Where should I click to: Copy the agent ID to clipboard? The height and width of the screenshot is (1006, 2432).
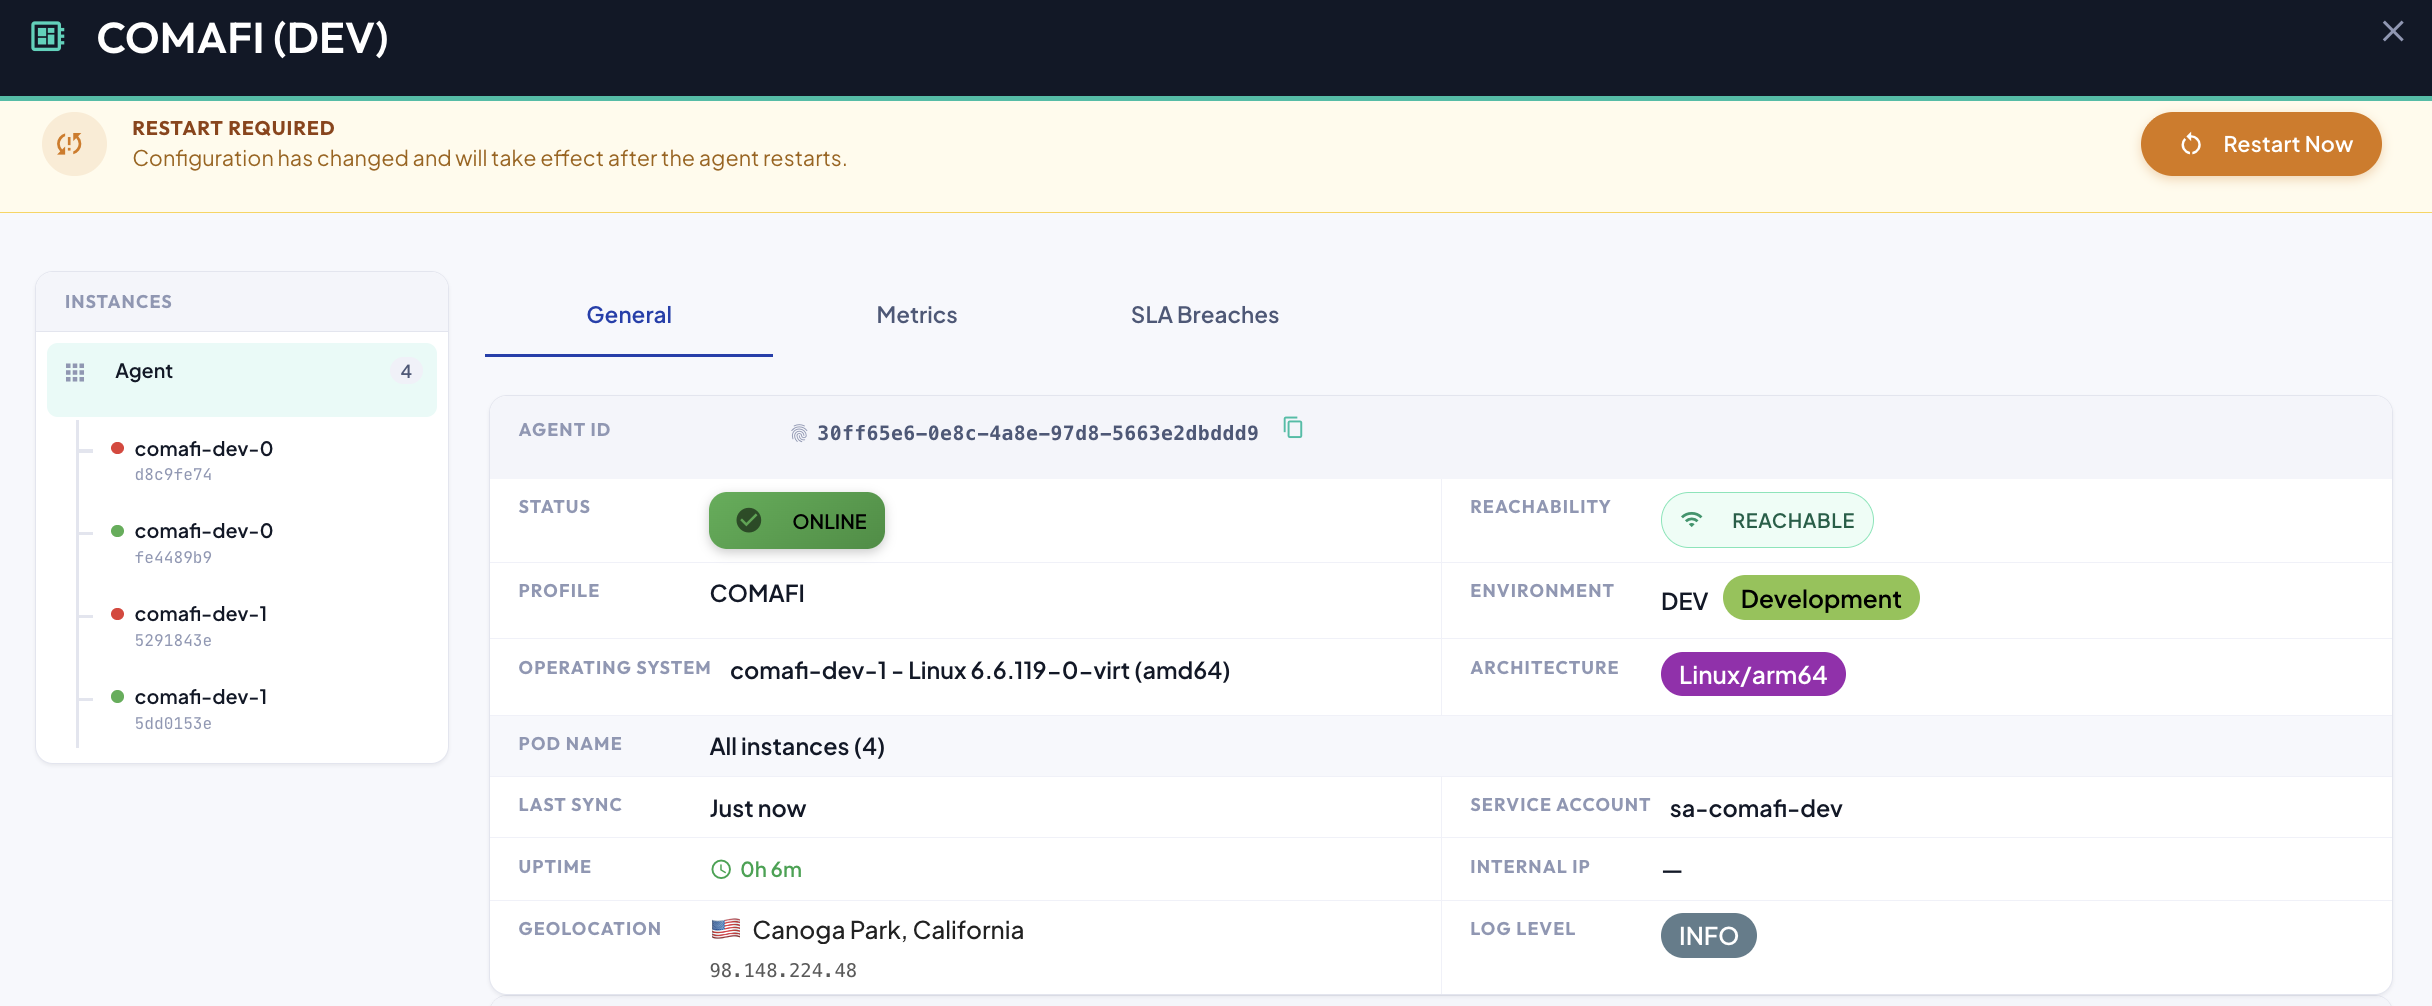coord(1293,428)
